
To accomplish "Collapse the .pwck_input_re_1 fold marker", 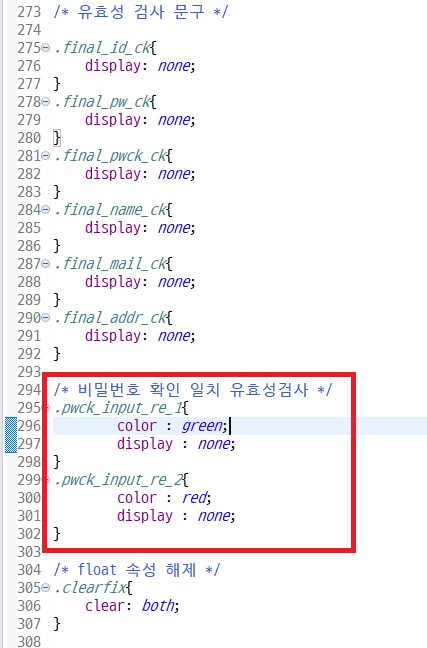I will [x=48, y=408].
